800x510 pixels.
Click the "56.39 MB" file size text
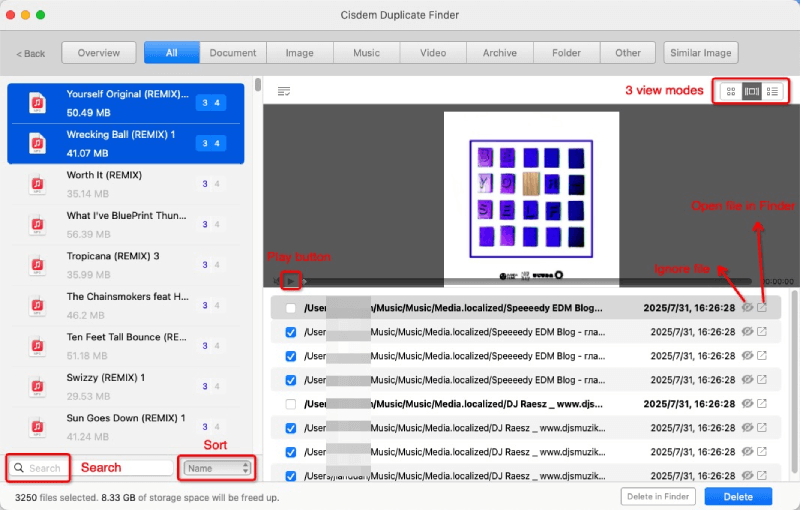88,234
